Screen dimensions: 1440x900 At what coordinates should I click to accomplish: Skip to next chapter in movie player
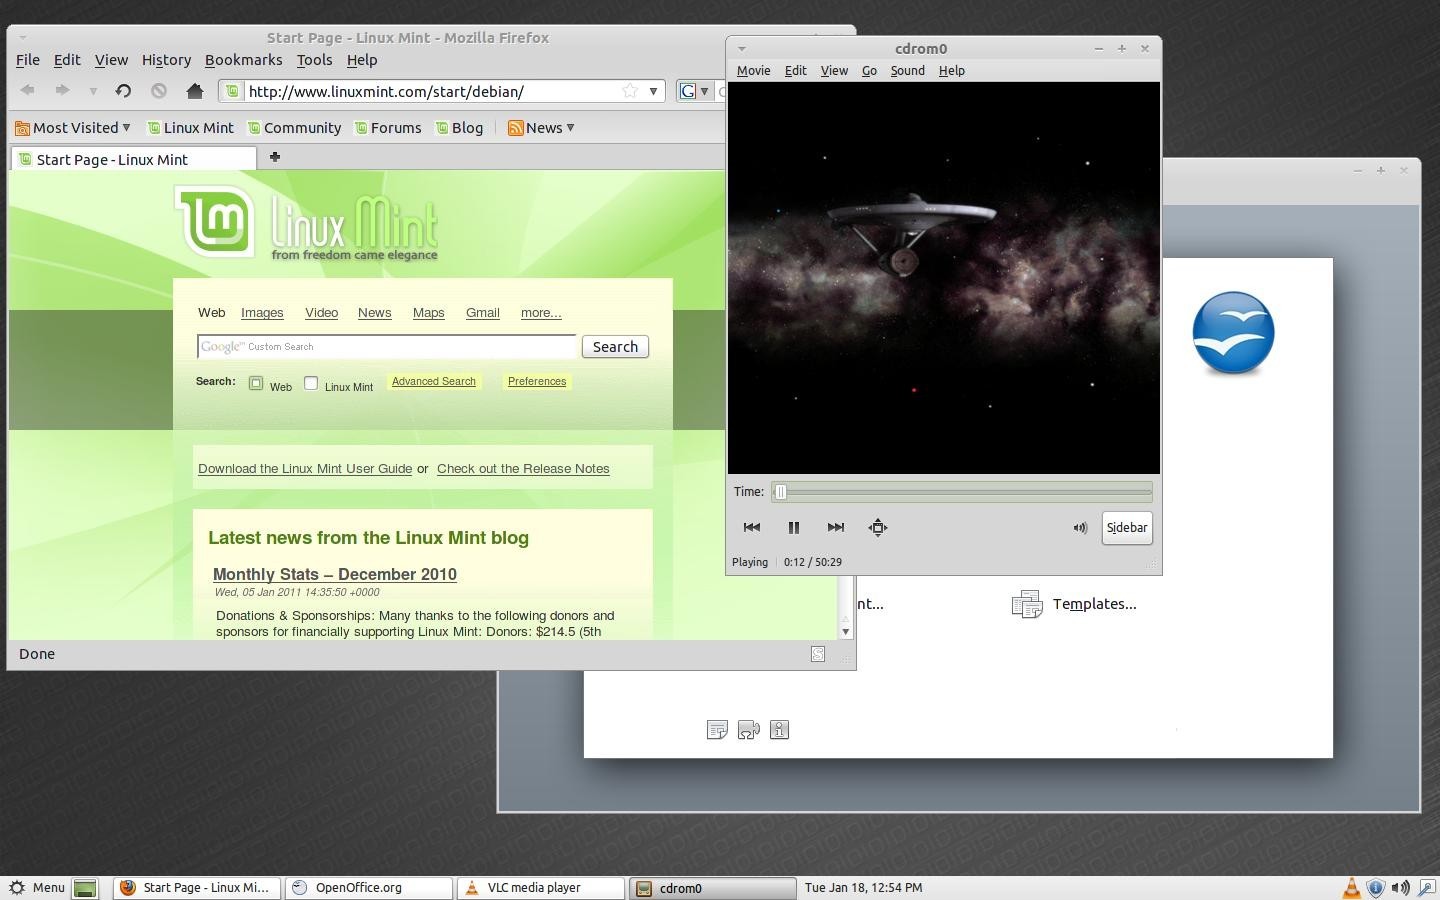(x=836, y=527)
